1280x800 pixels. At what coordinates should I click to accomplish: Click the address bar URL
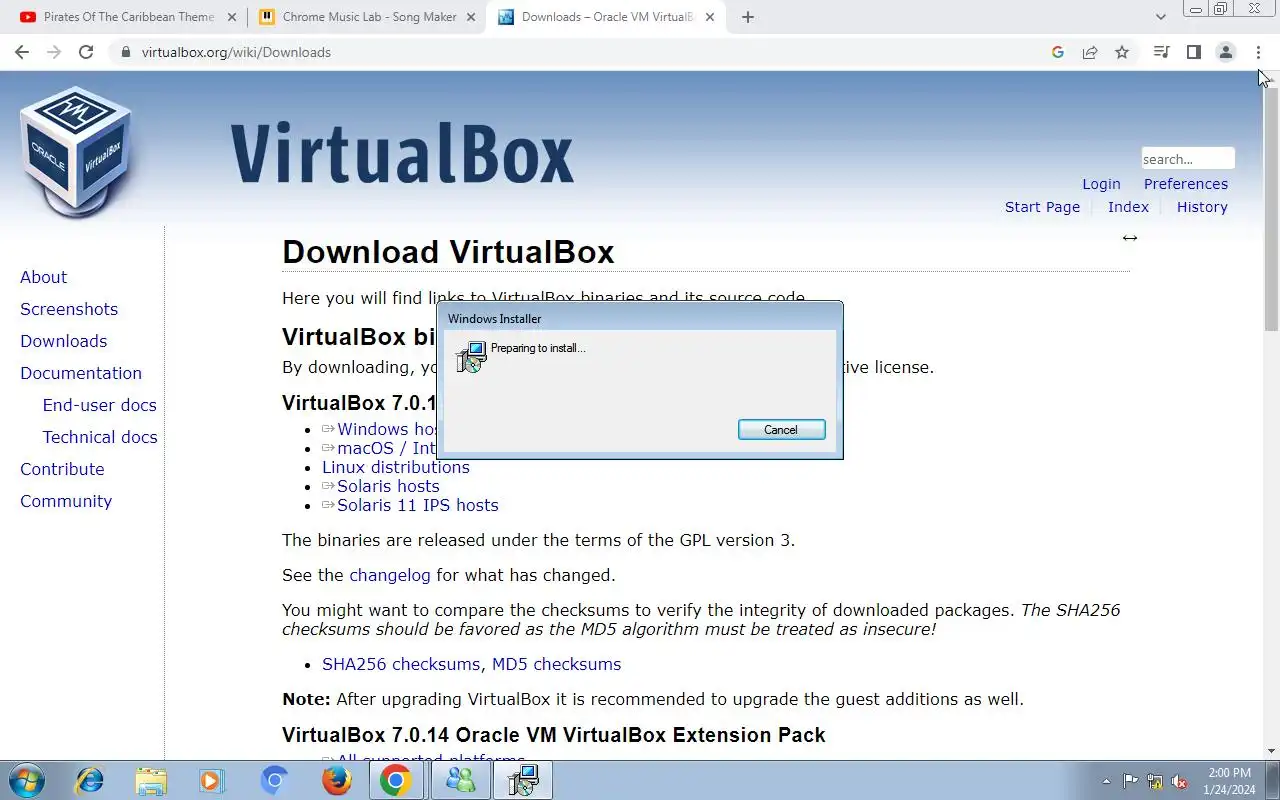coord(236,52)
